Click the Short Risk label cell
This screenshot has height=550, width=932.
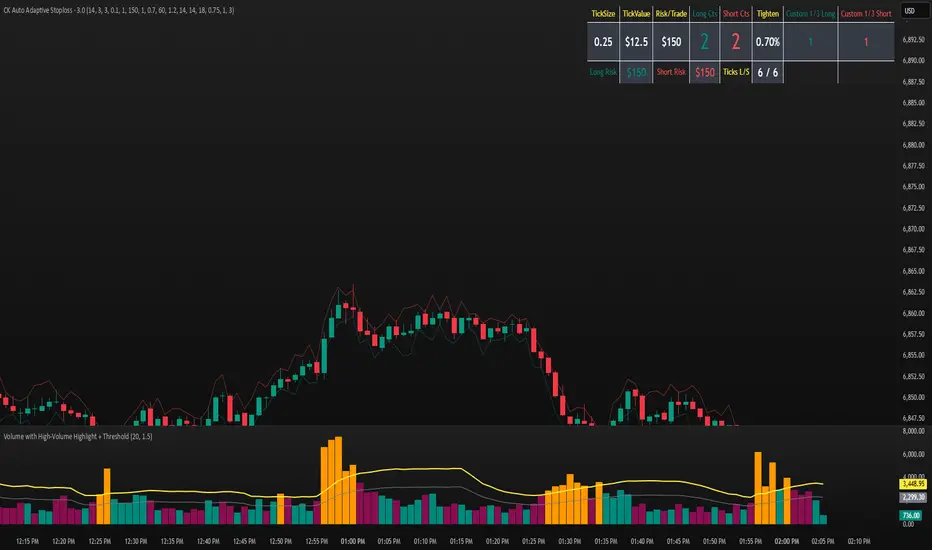(671, 72)
